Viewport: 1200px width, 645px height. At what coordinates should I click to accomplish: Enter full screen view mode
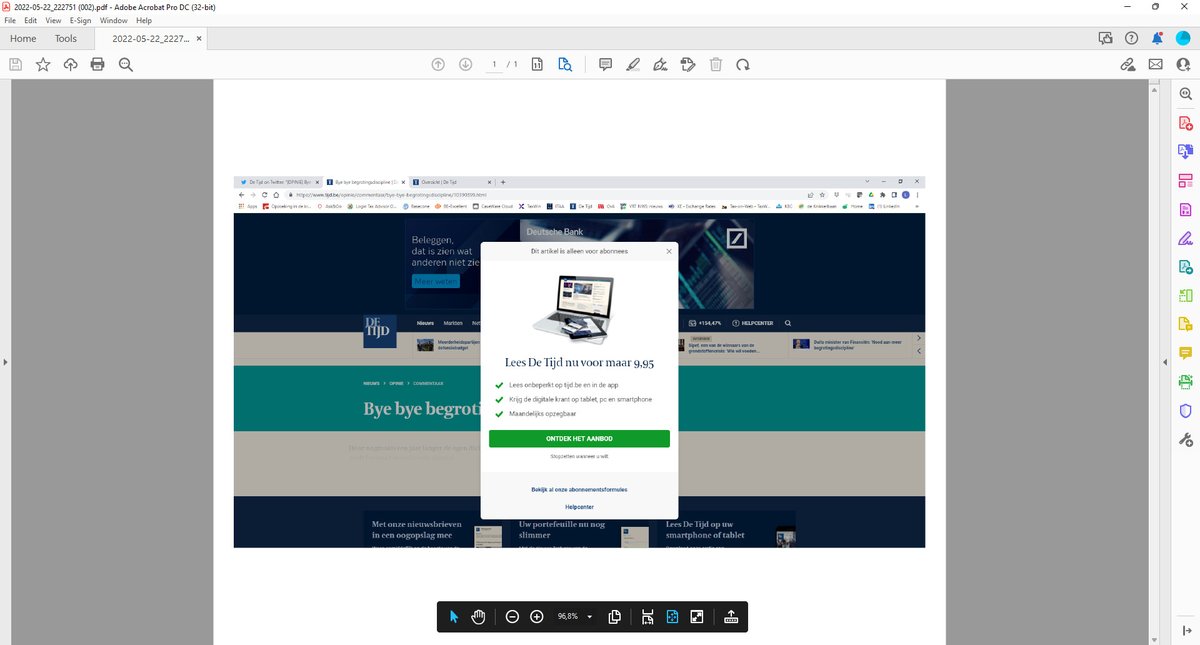point(697,616)
